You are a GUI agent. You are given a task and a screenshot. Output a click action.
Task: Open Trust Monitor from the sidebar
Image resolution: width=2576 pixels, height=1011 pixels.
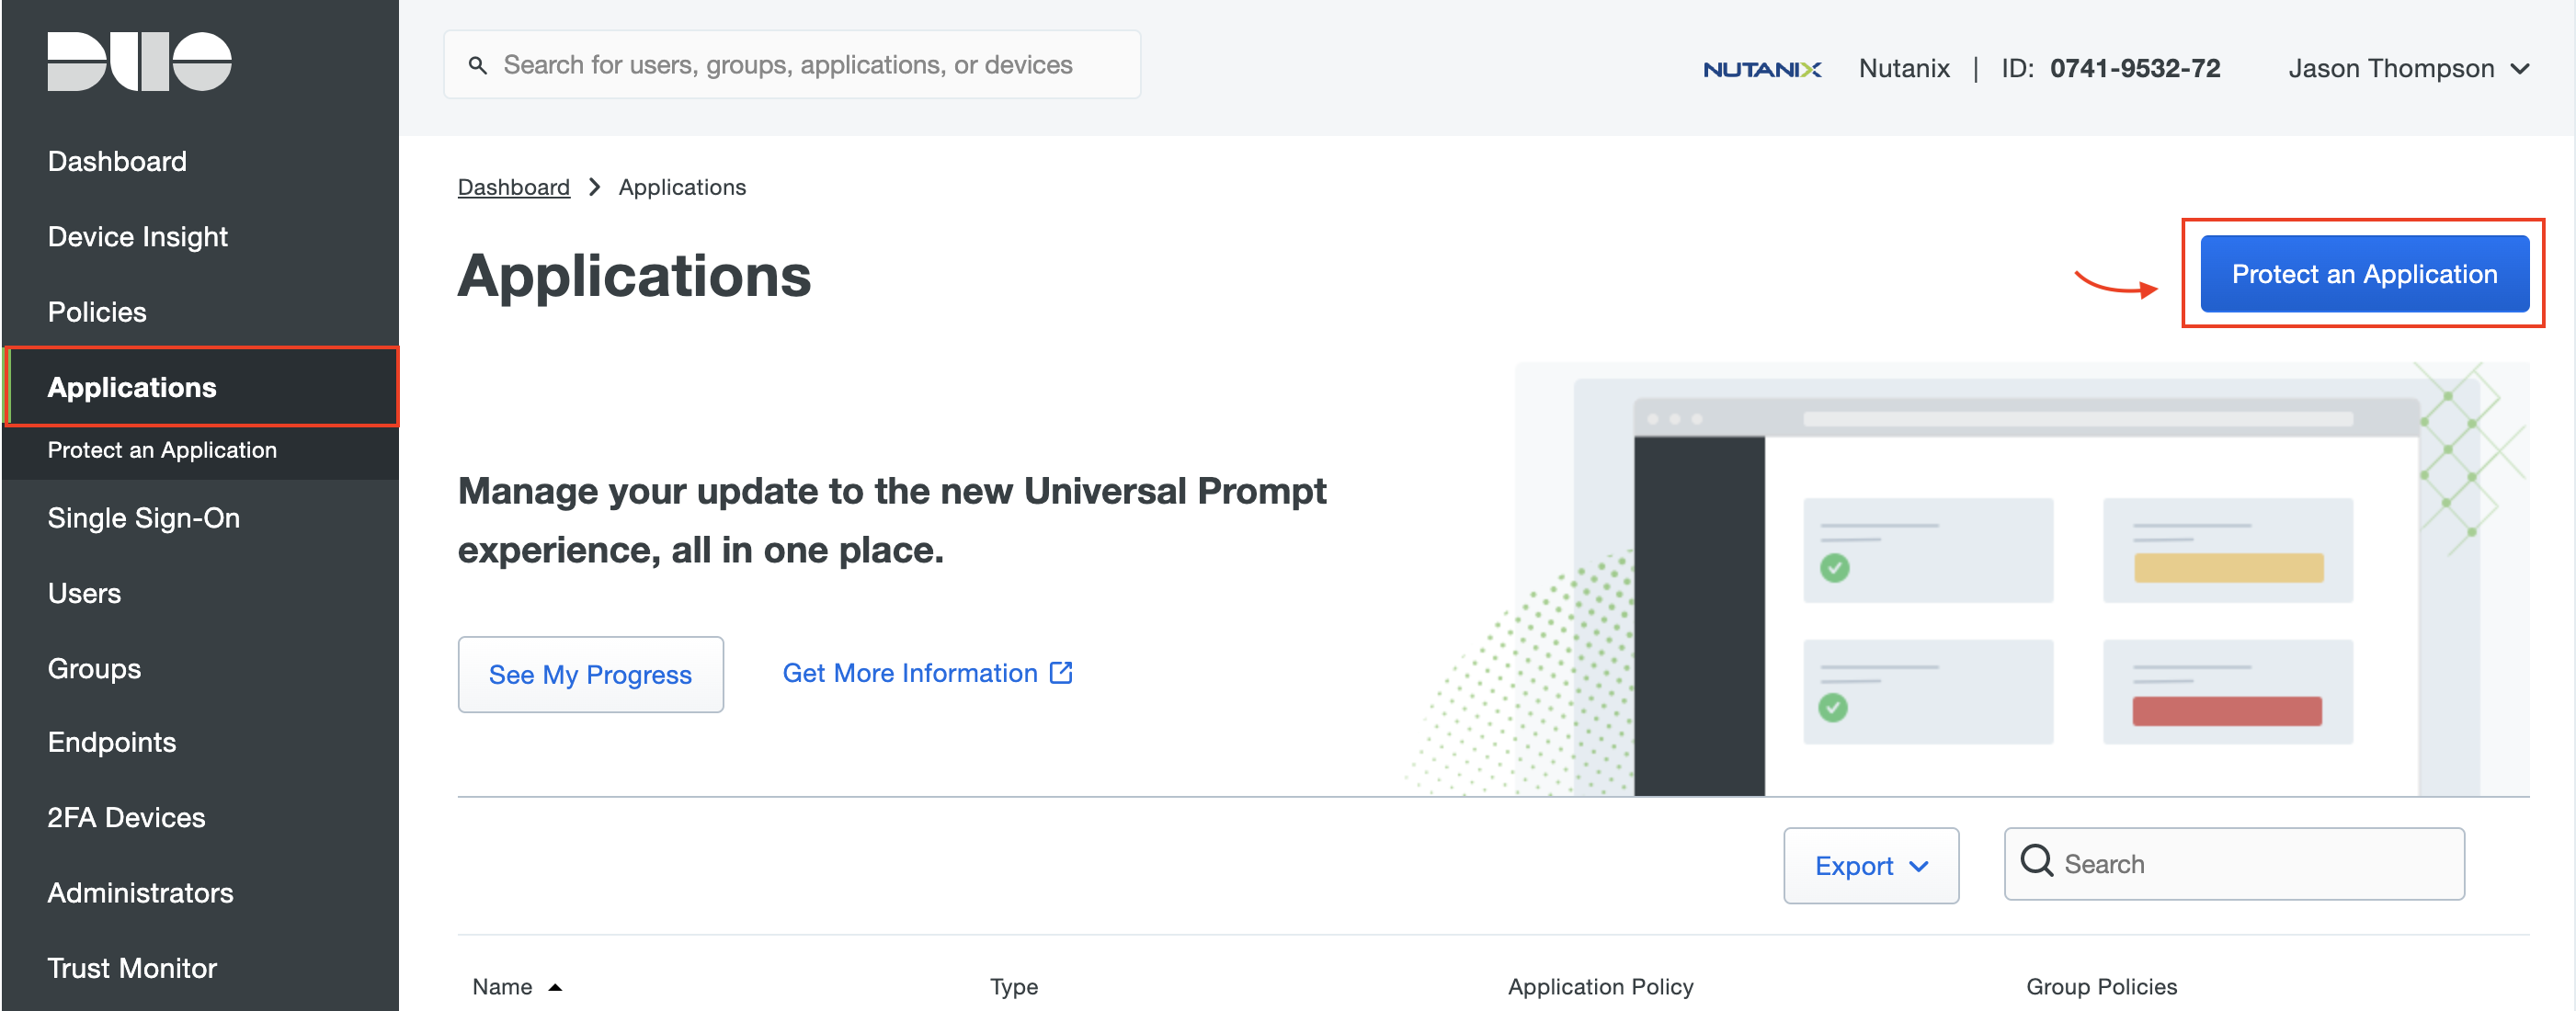pos(131,967)
